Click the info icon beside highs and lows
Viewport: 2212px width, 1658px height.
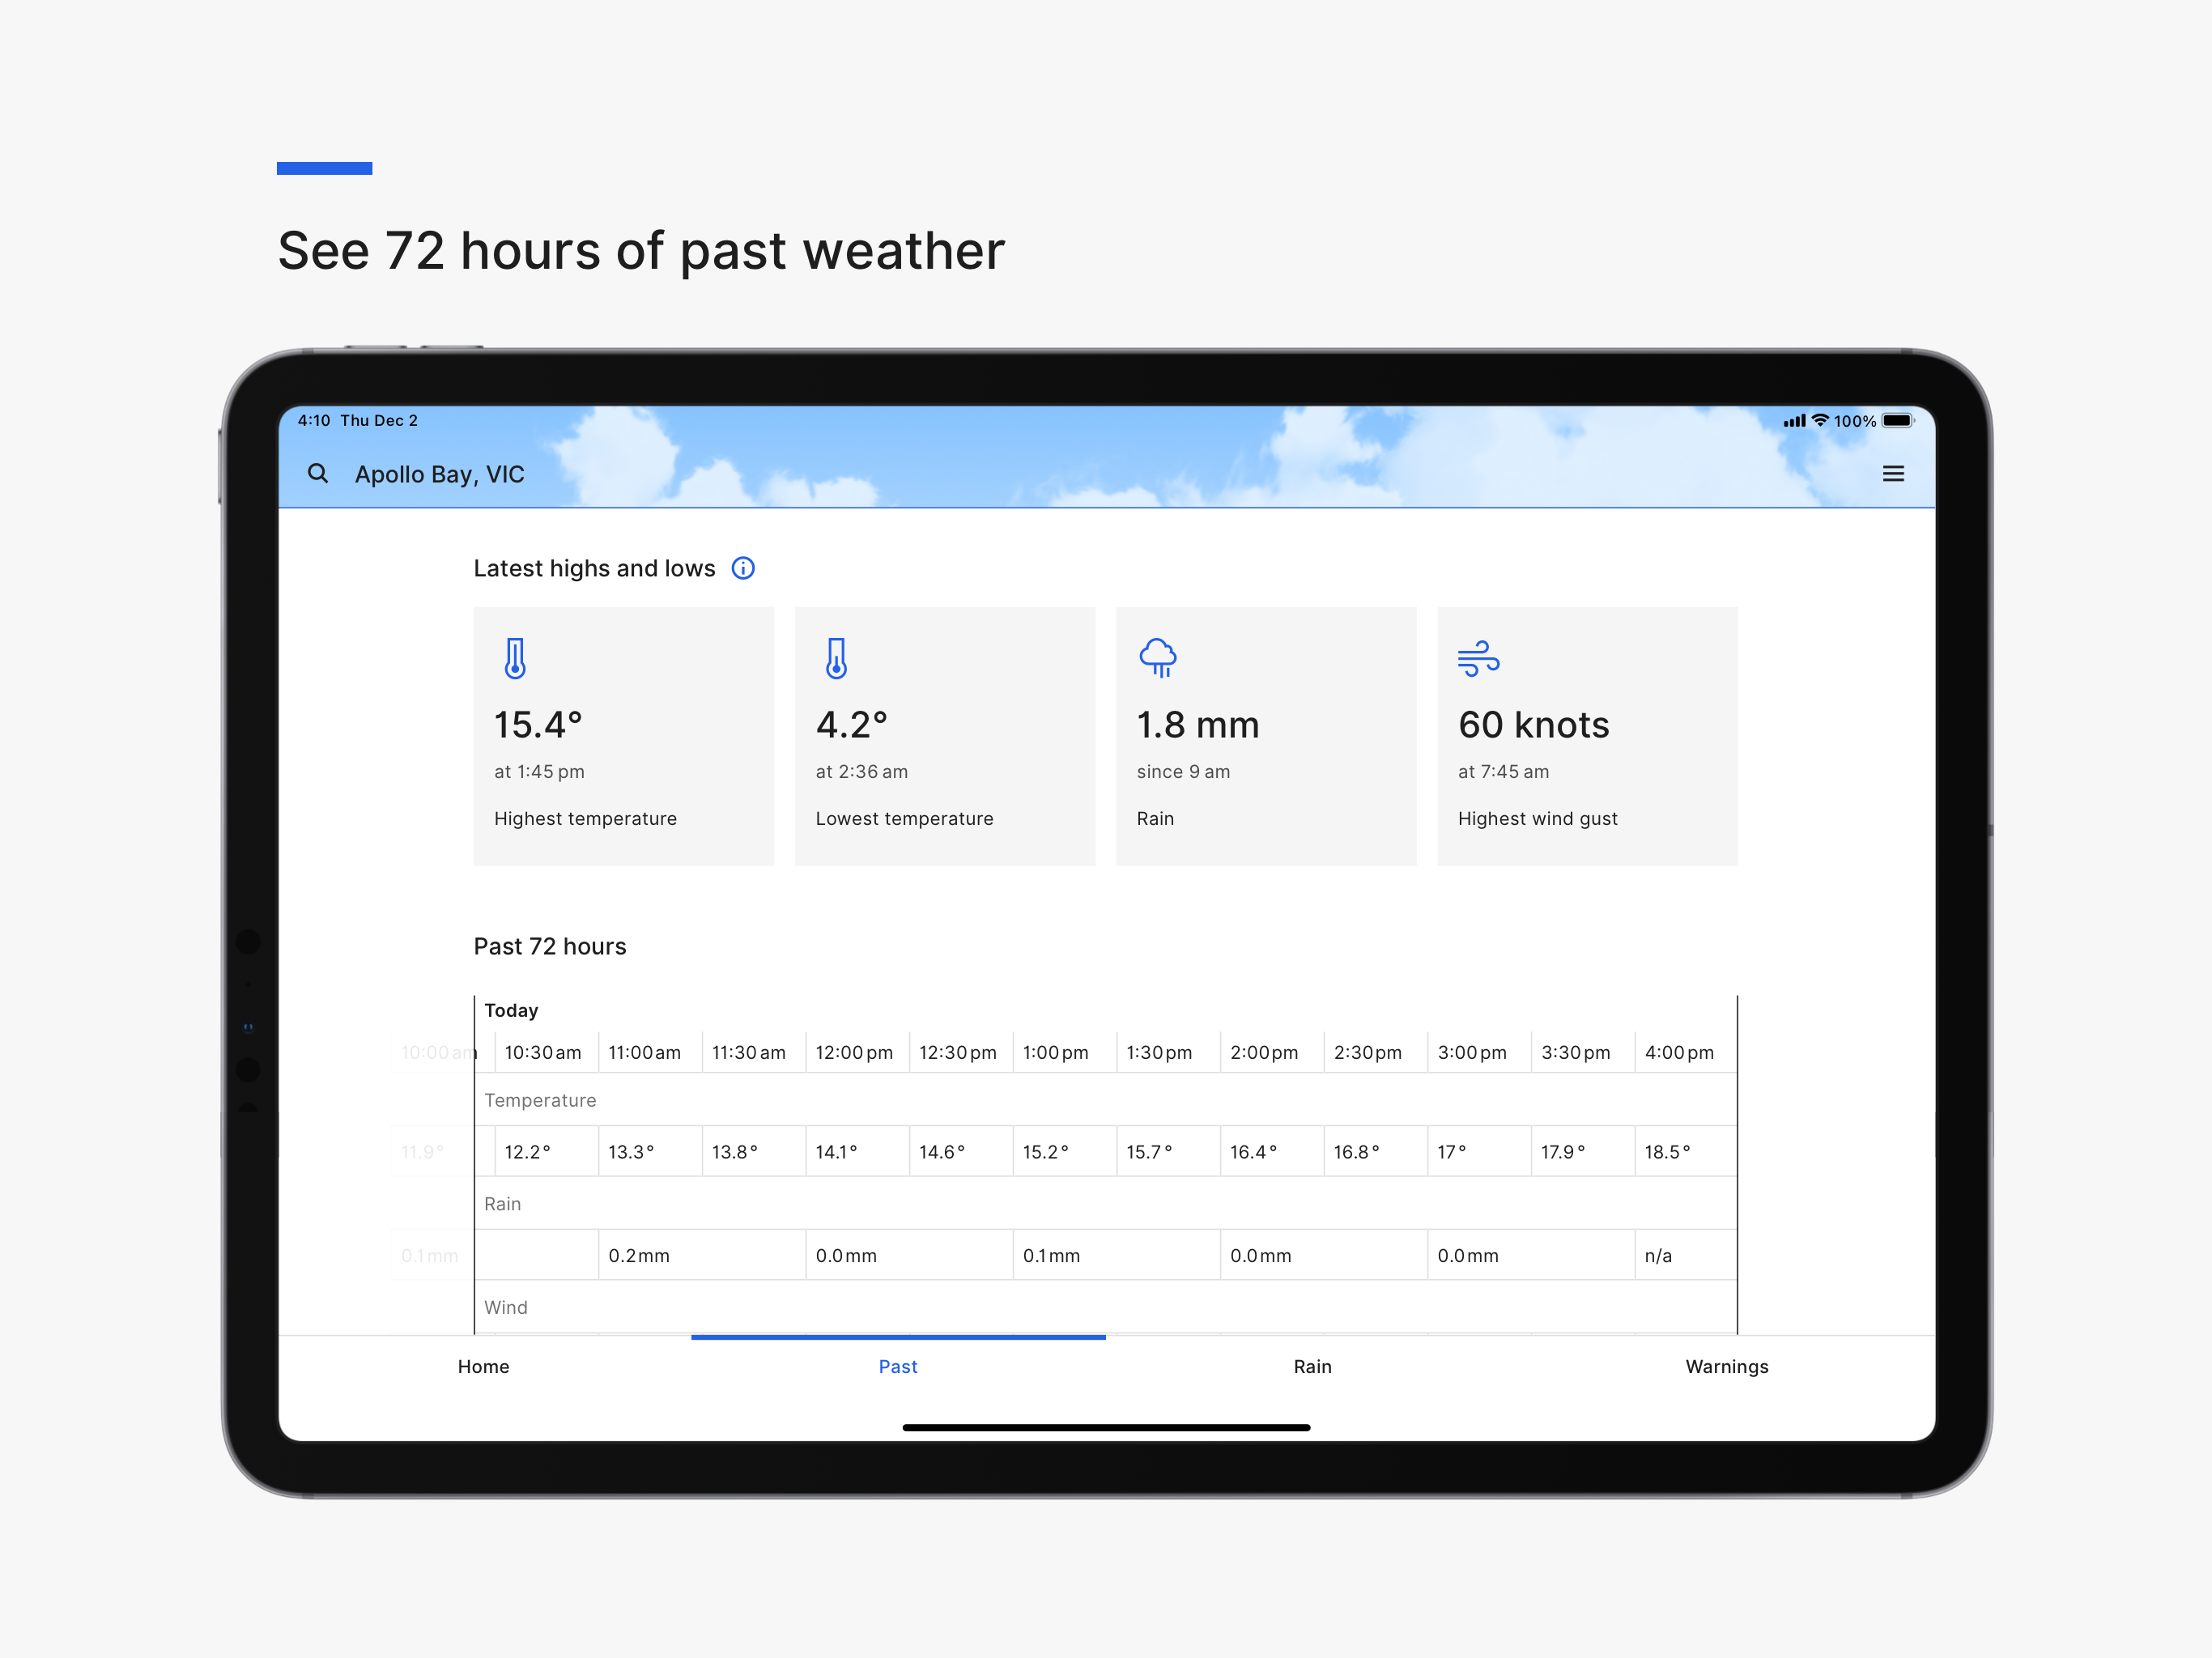743,568
